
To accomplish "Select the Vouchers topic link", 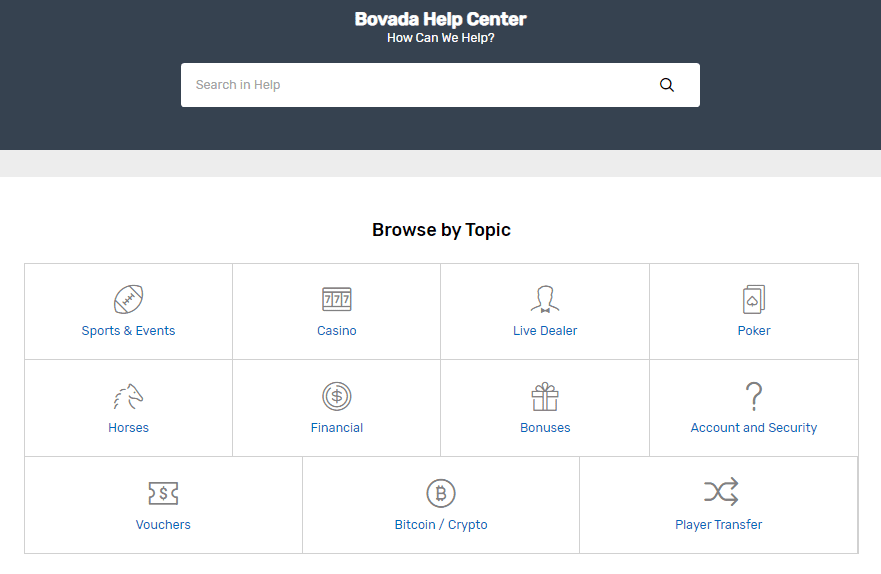I will [163, 525].
